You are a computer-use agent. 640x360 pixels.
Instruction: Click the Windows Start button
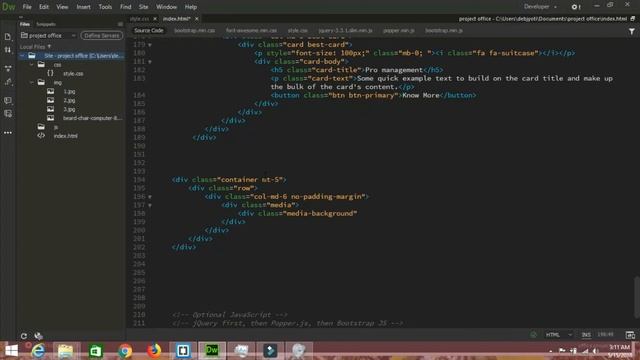pyautogui.click(x=11, y=351)
